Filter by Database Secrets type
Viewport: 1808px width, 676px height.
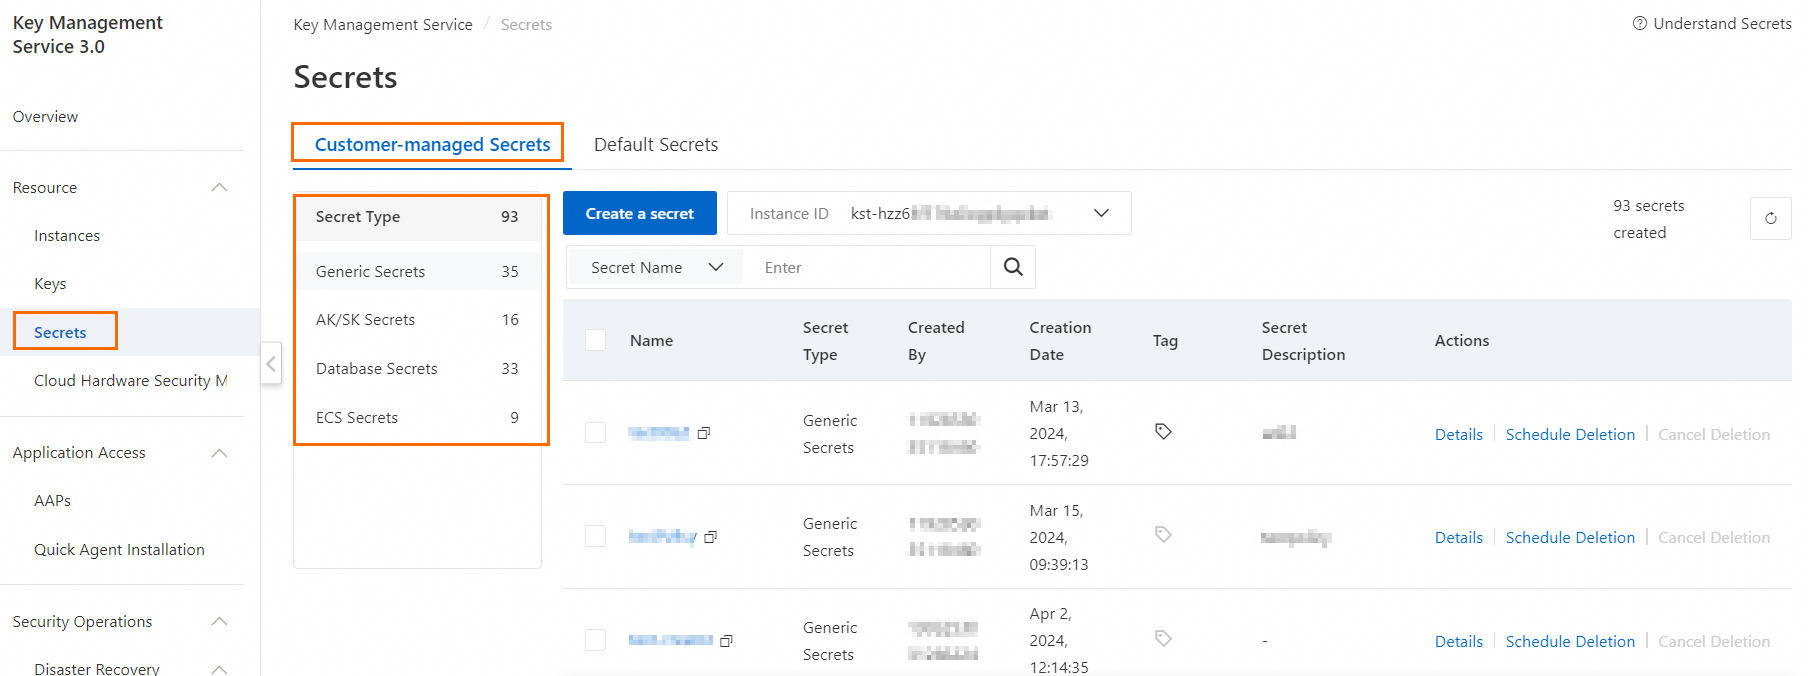[x=377, y=369]
